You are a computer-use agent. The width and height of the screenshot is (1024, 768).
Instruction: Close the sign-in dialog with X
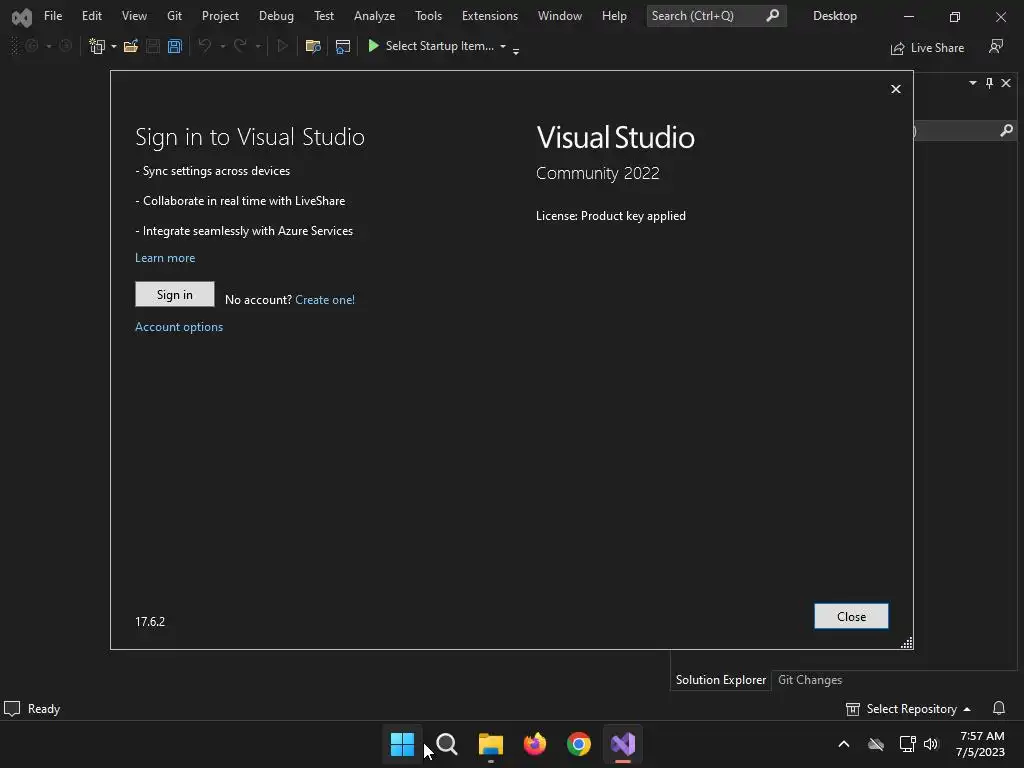coord(896,89)
